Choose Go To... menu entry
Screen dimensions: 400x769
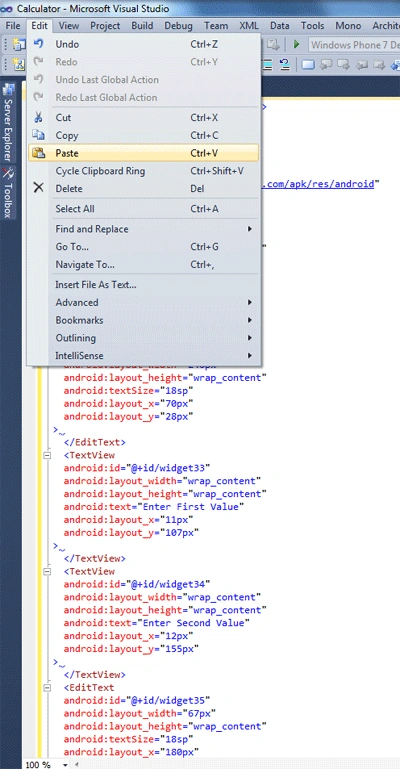click(x=144, y=247)
